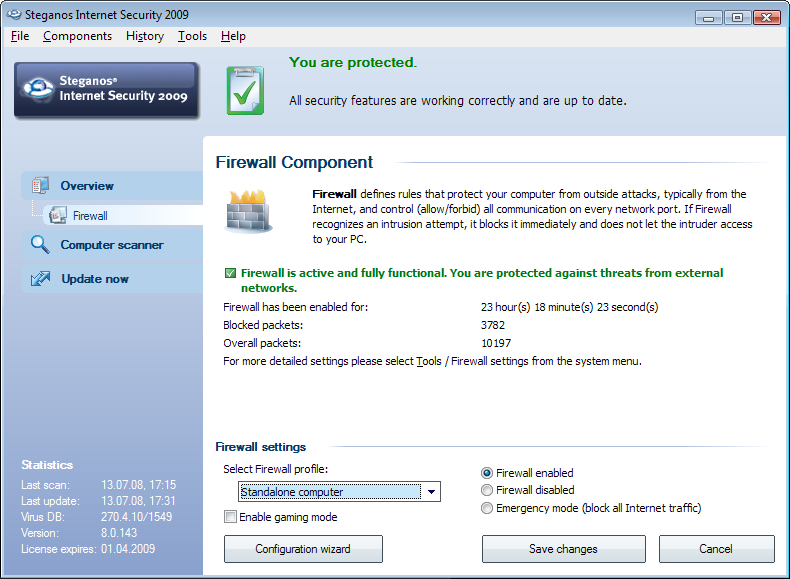Click the Version number 8.0.143
790x579 pixels.
point(119,533)
